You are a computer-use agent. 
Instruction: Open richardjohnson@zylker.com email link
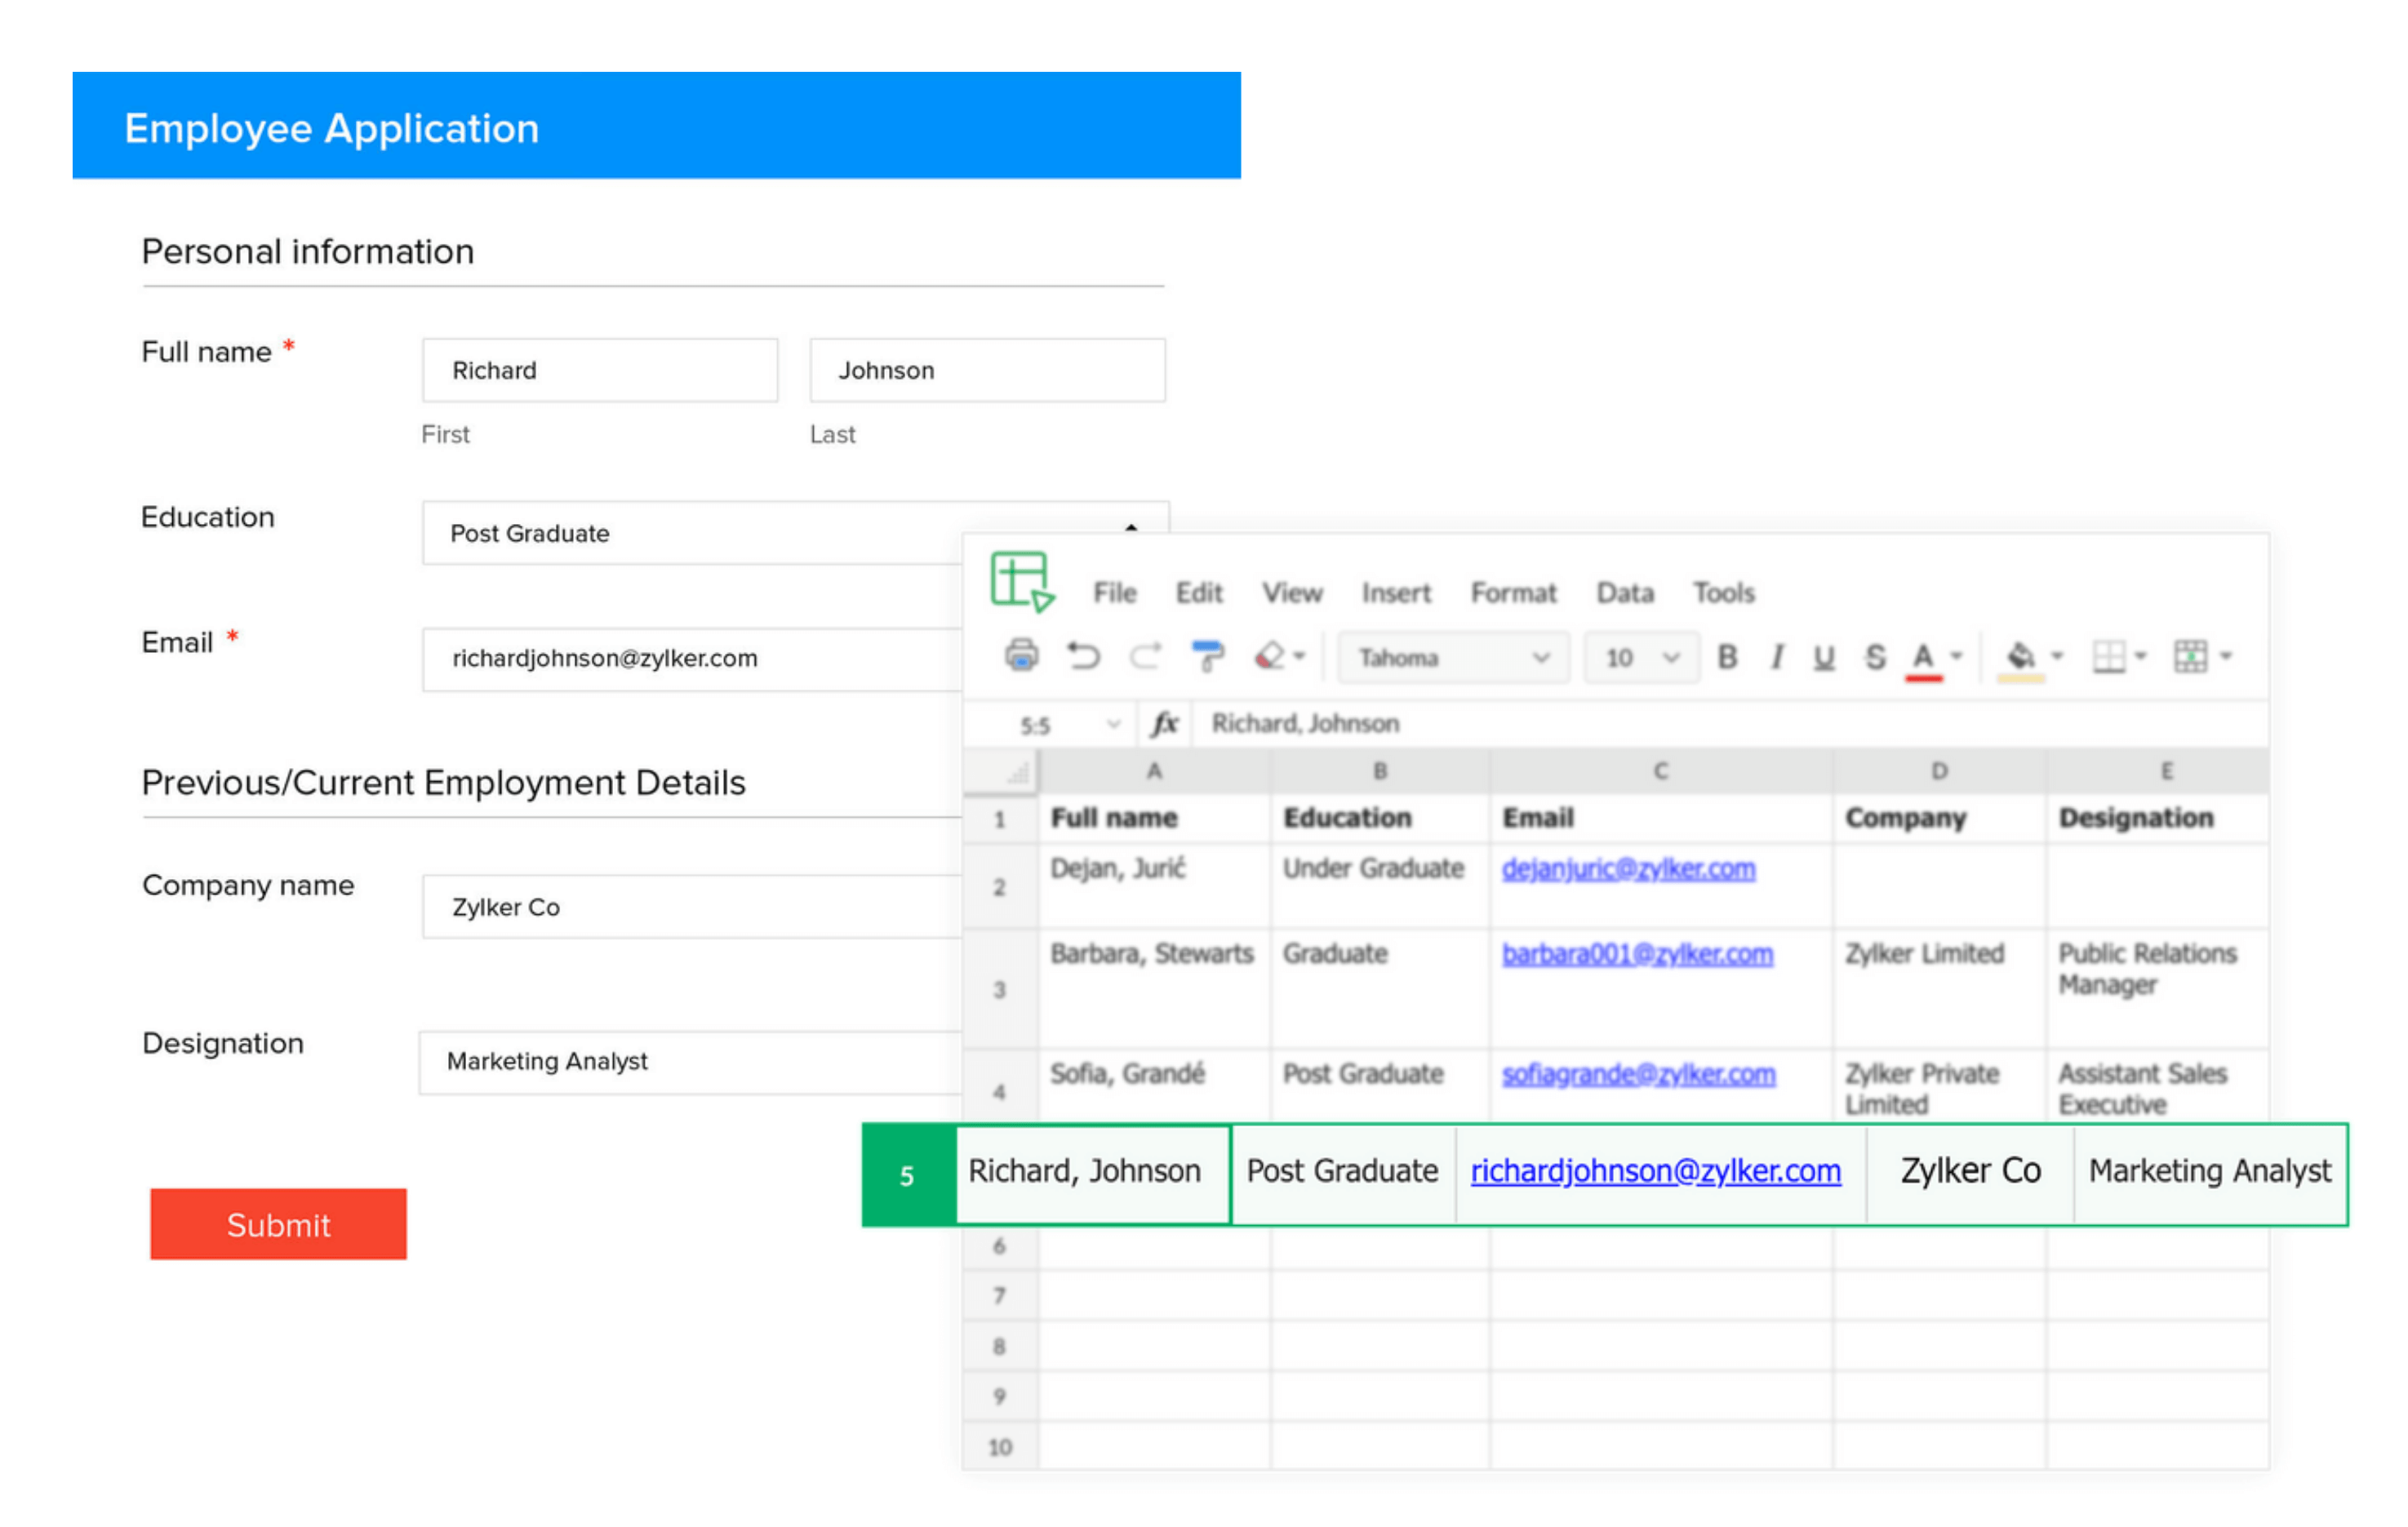(x=1655, y=1171)
